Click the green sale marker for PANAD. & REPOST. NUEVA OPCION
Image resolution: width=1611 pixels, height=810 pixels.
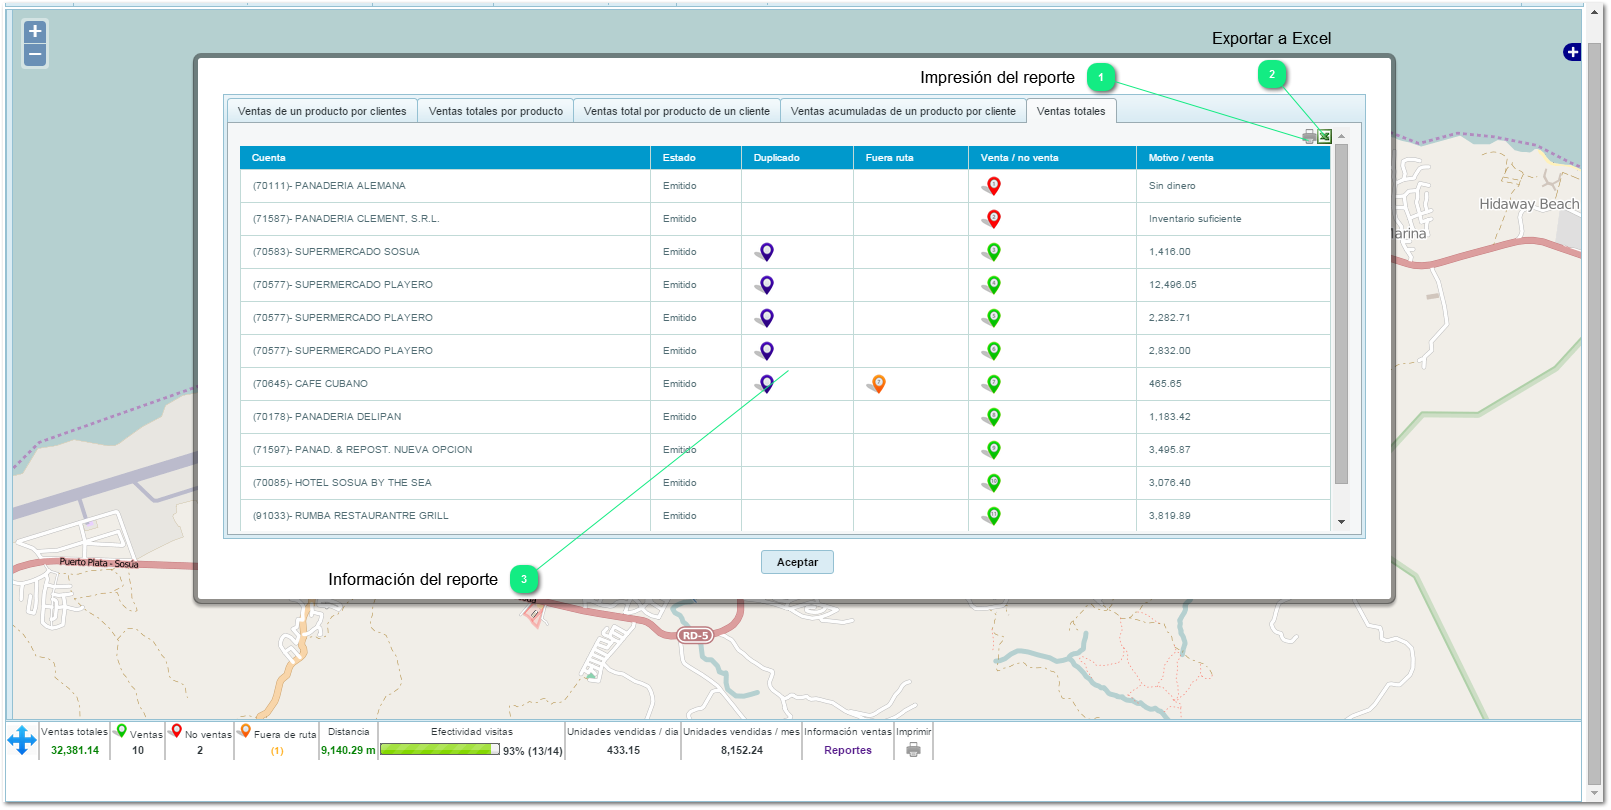[x=992, y=450]
